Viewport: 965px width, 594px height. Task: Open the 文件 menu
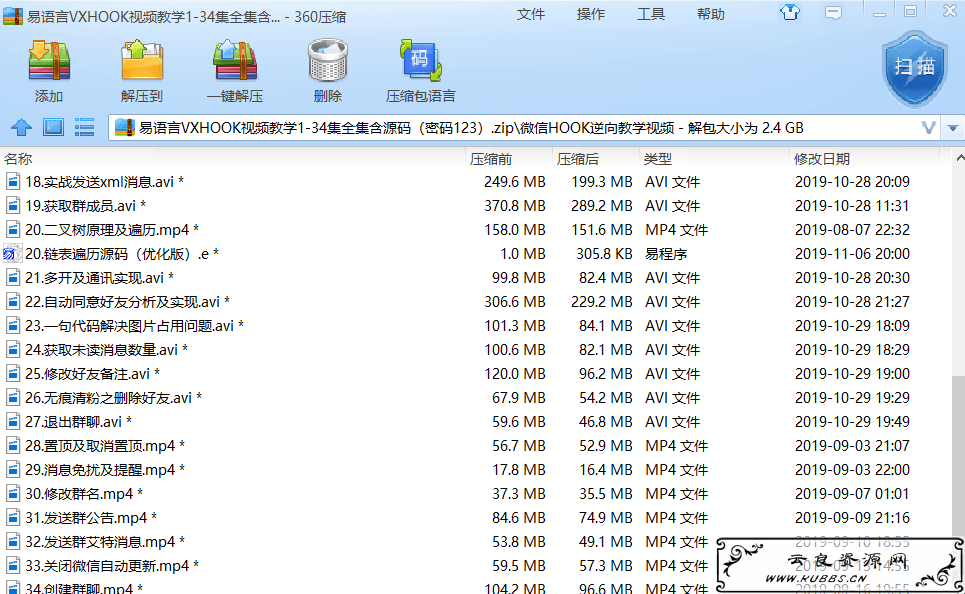coord(531,14)
